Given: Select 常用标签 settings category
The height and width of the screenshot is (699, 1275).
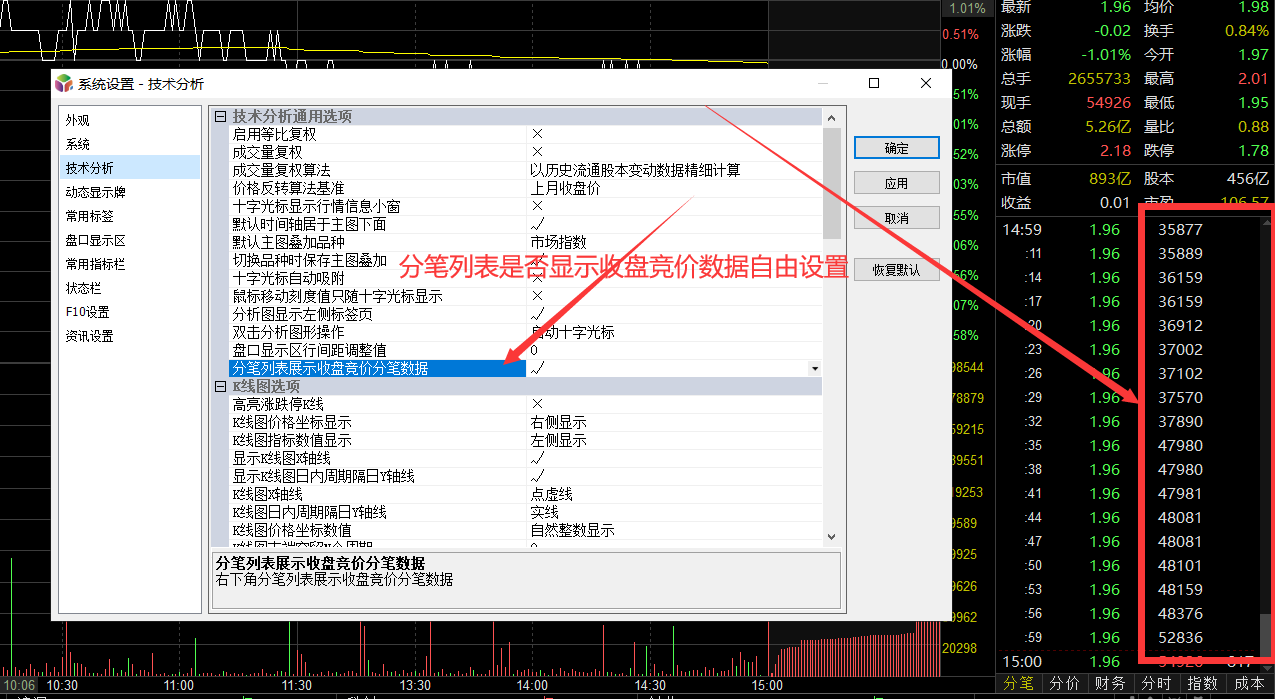Looking at the screenshot, I should pyautogui.click(x=129, y=216).
